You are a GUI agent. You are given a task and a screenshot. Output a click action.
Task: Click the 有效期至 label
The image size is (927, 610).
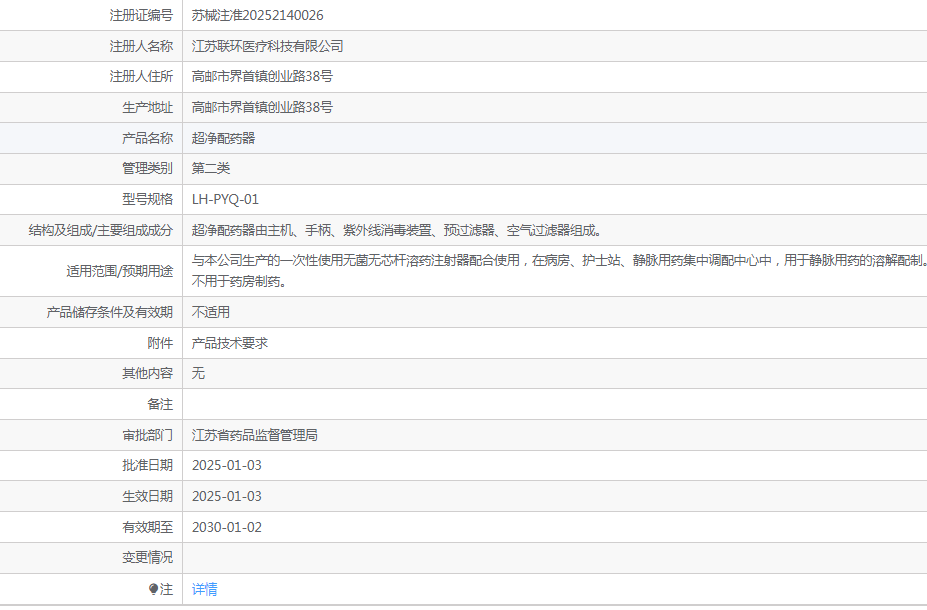pyautogui.click(x=148, y=527)
